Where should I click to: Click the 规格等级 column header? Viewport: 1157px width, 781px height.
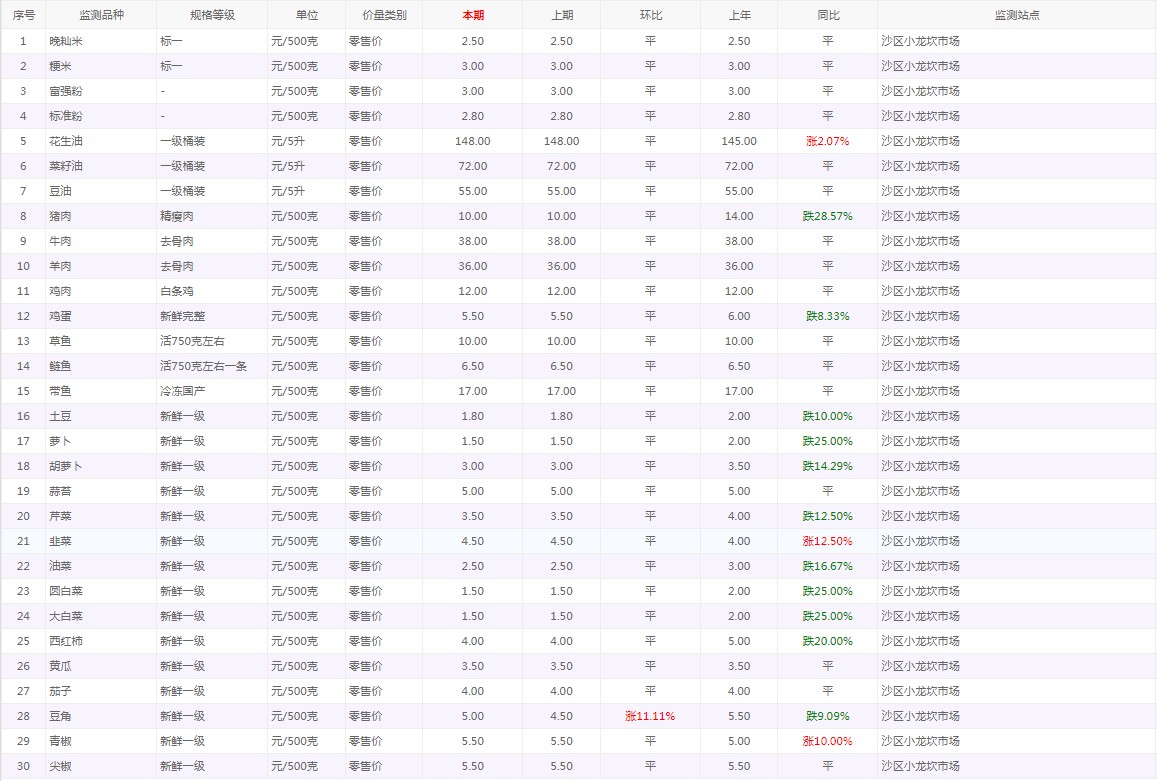(211, 15)
